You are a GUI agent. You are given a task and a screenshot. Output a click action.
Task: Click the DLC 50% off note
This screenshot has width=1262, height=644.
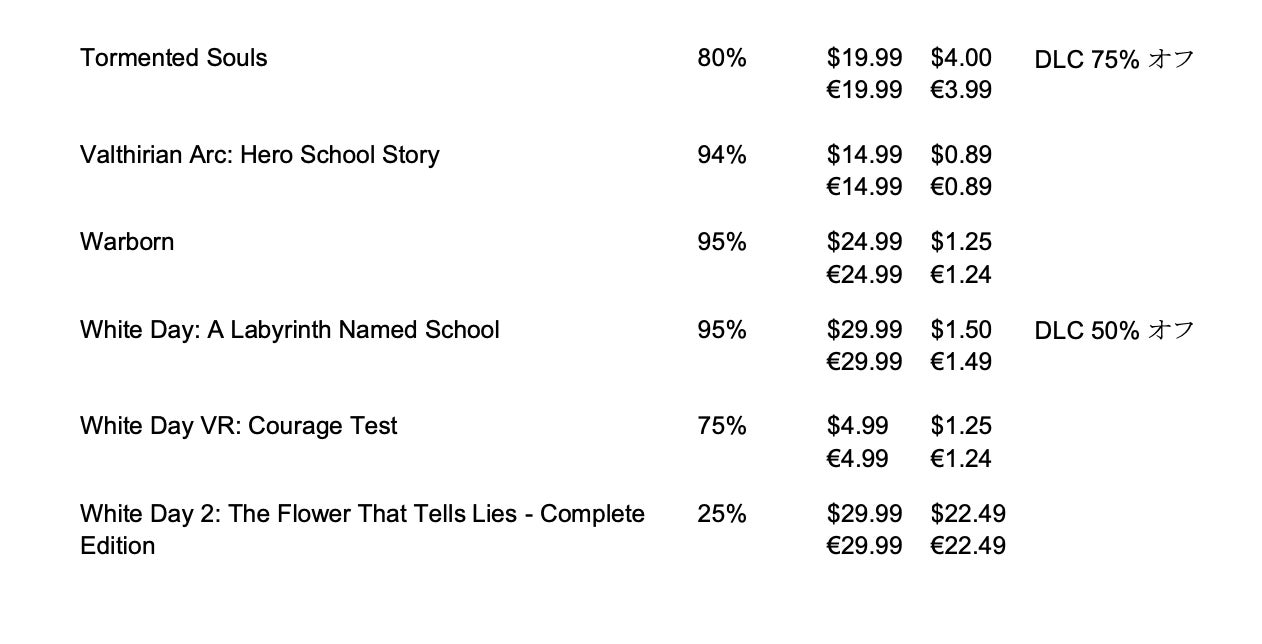(1114, 331)
